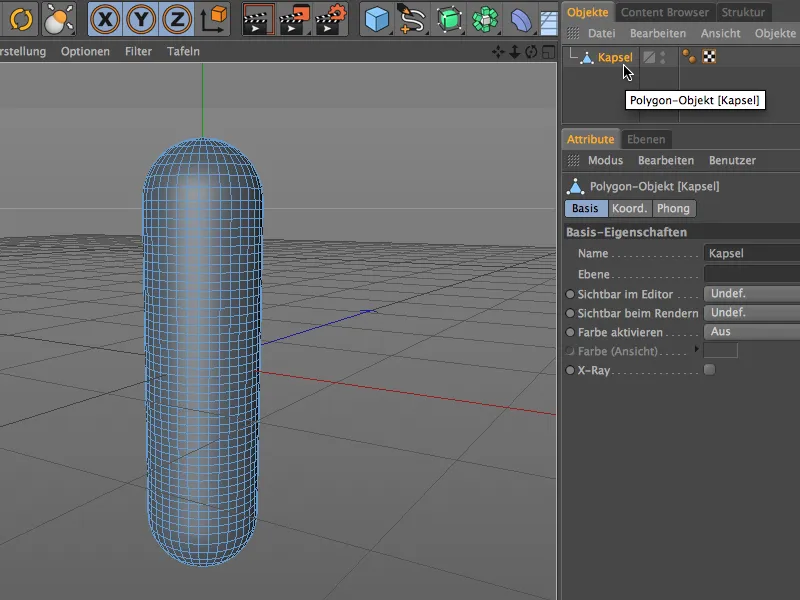This screenshot has width=800, height=600.
Task: Enable the X-Ray checkbox
Action: coord(709,369)
